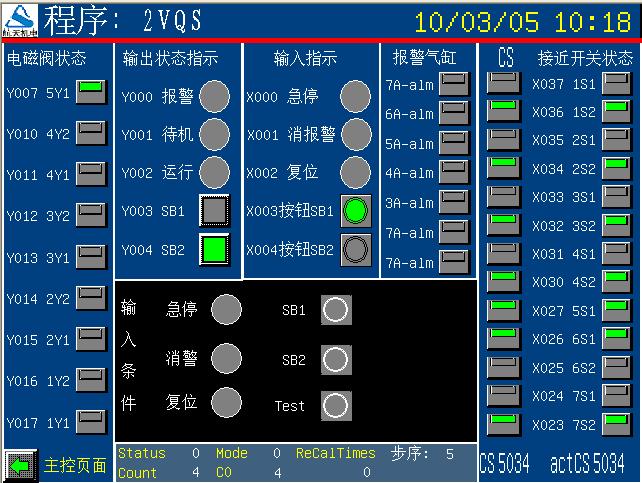Click the Y000 alarm status lamp
Viewport: 642px width, 483px height.
click(214, 98)
